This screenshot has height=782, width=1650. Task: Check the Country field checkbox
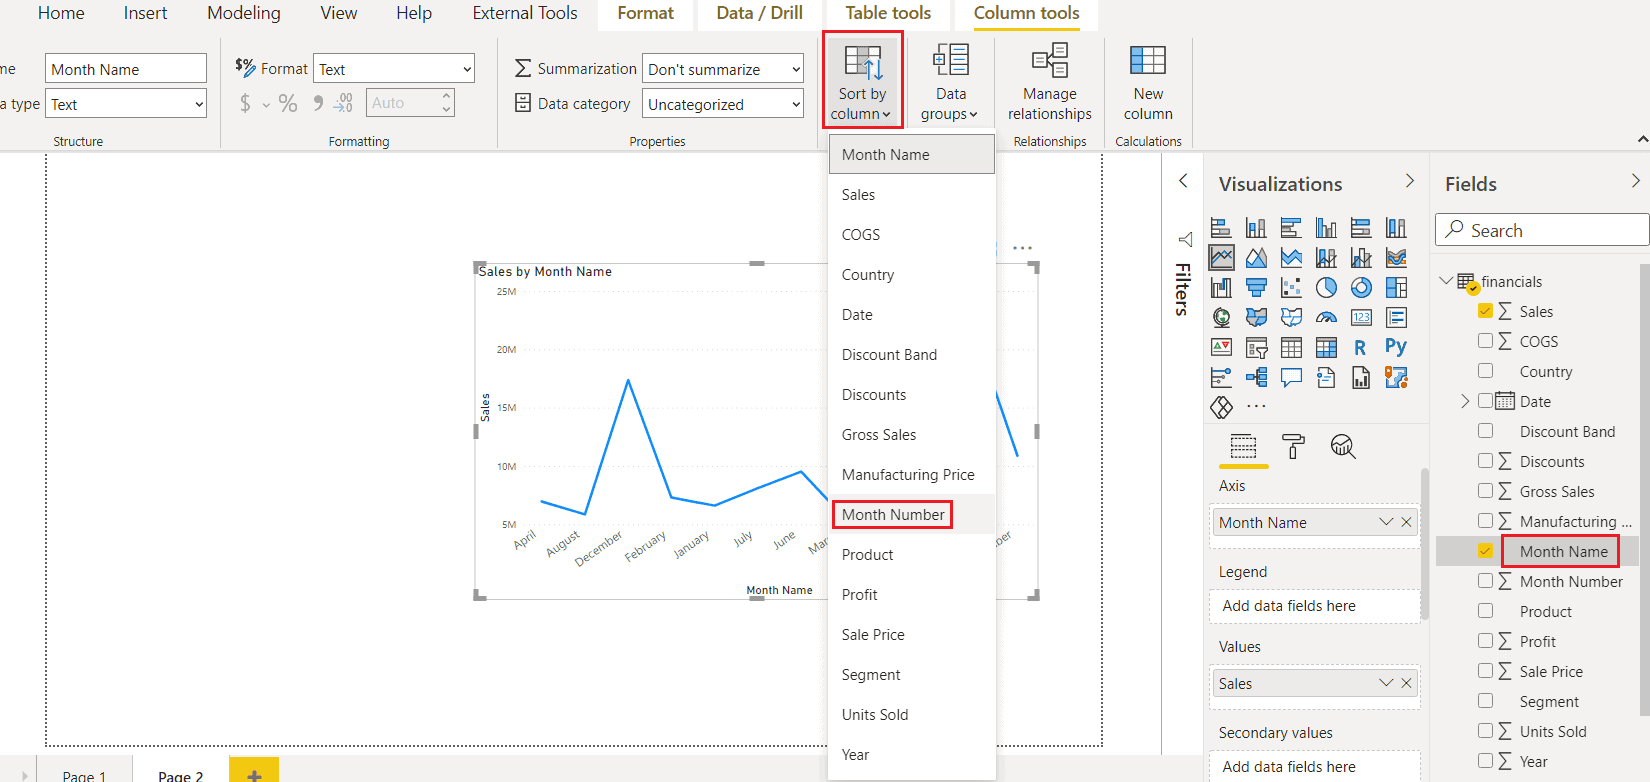pyautogui.click(x=1485, y=371)
